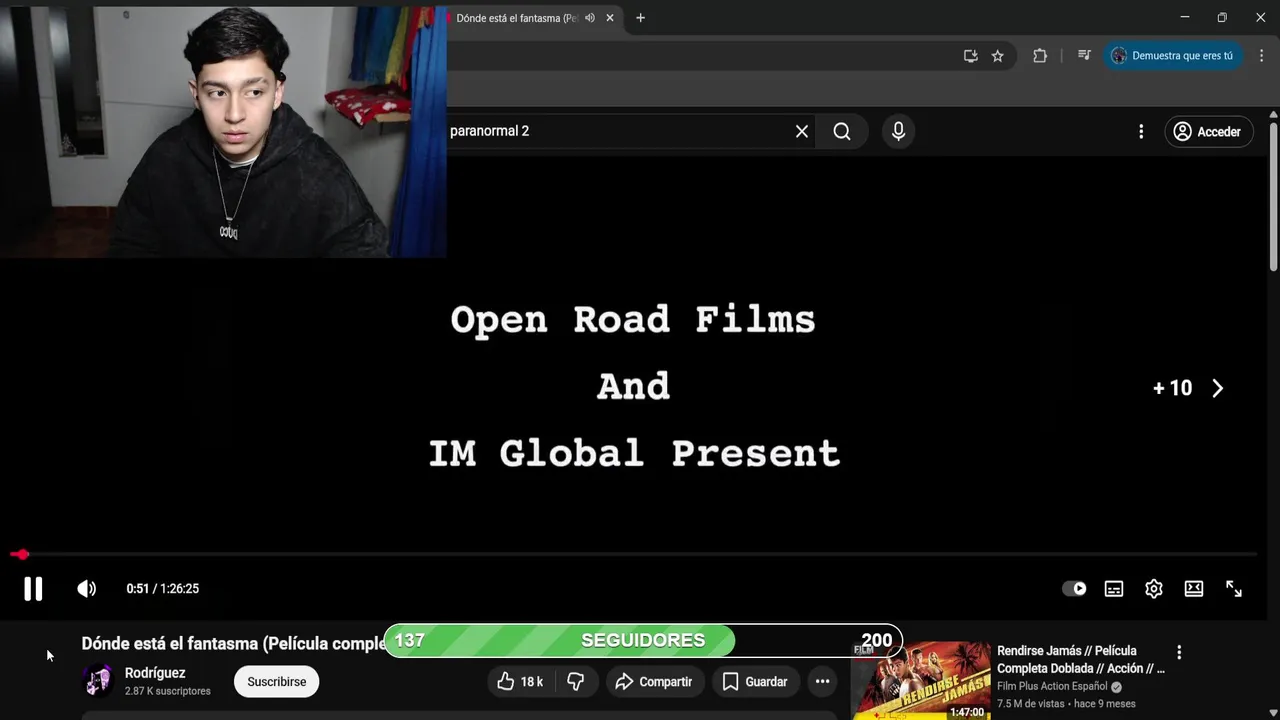The height and width of the screenshot is (720, 1280).
Task: Open the Rodríguez channel name link
Action: pos(155,673)
